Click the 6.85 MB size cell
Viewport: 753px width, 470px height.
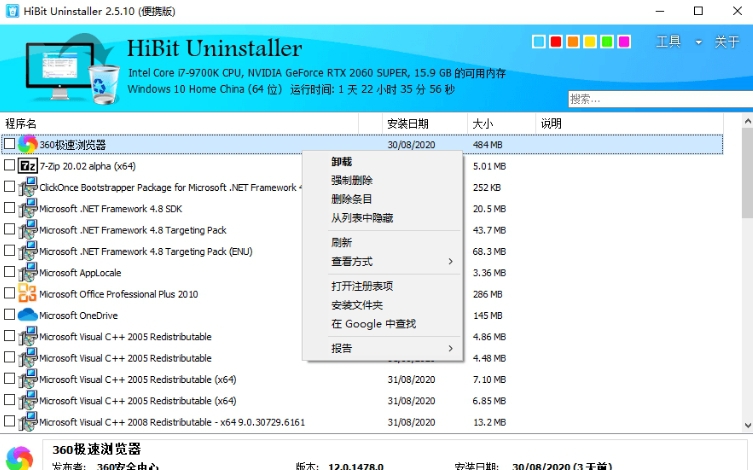click(489, 401)
